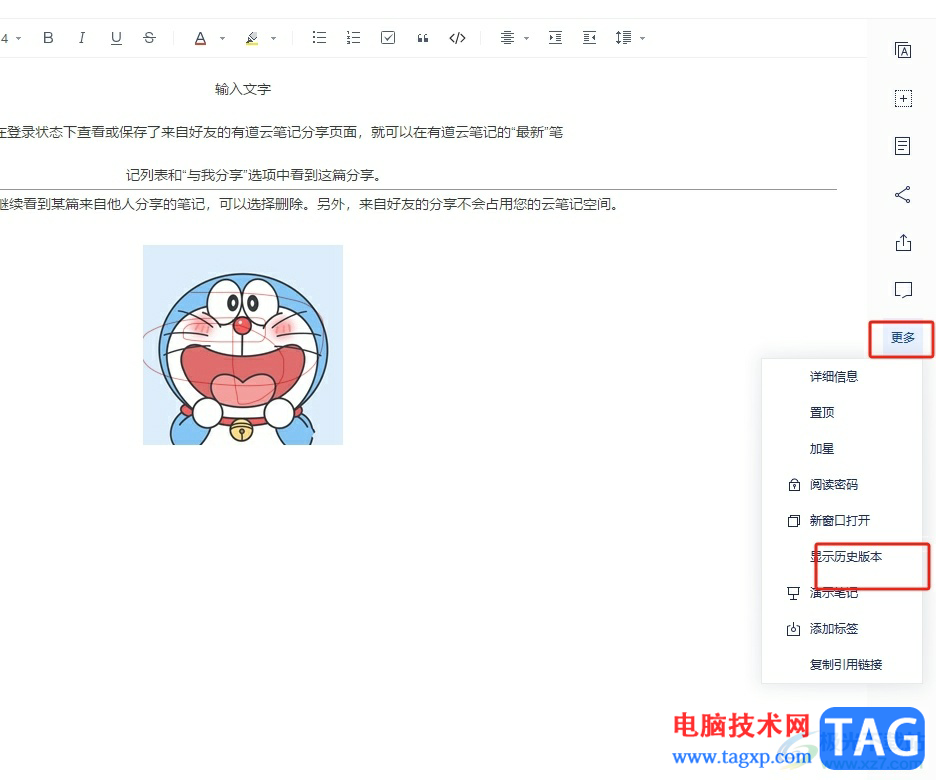Select 复制引用链接 menu entry

click(845, 664)
